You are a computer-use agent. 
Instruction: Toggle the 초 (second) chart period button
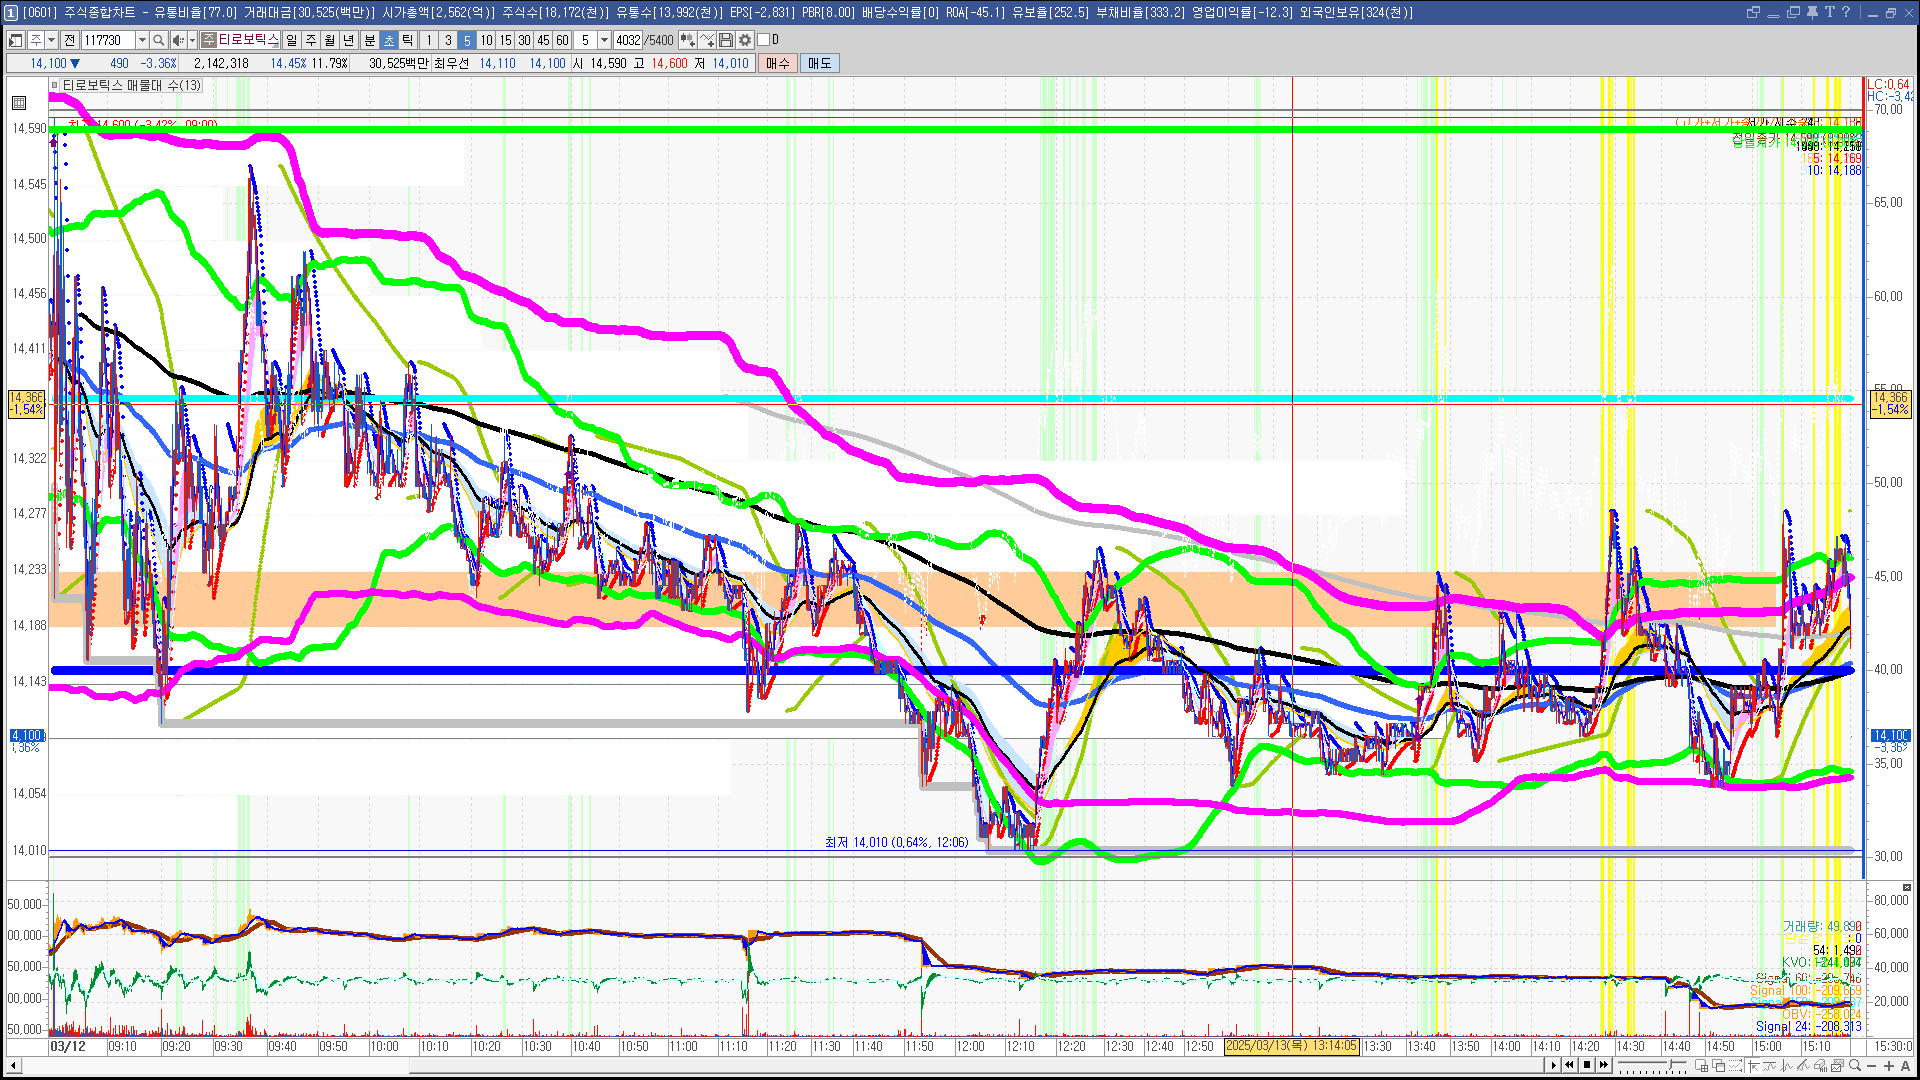pos(389,40)
